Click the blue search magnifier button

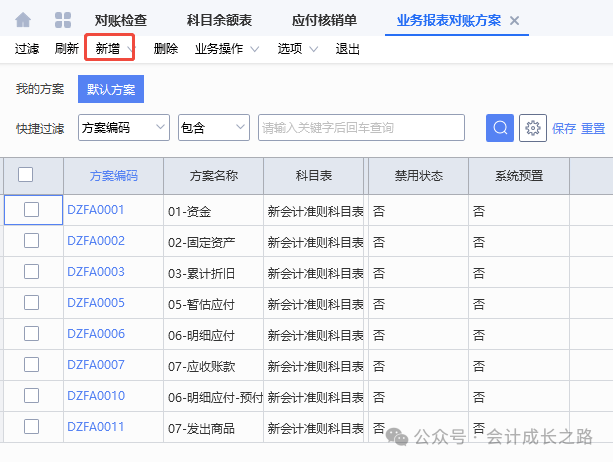point(500,128)
